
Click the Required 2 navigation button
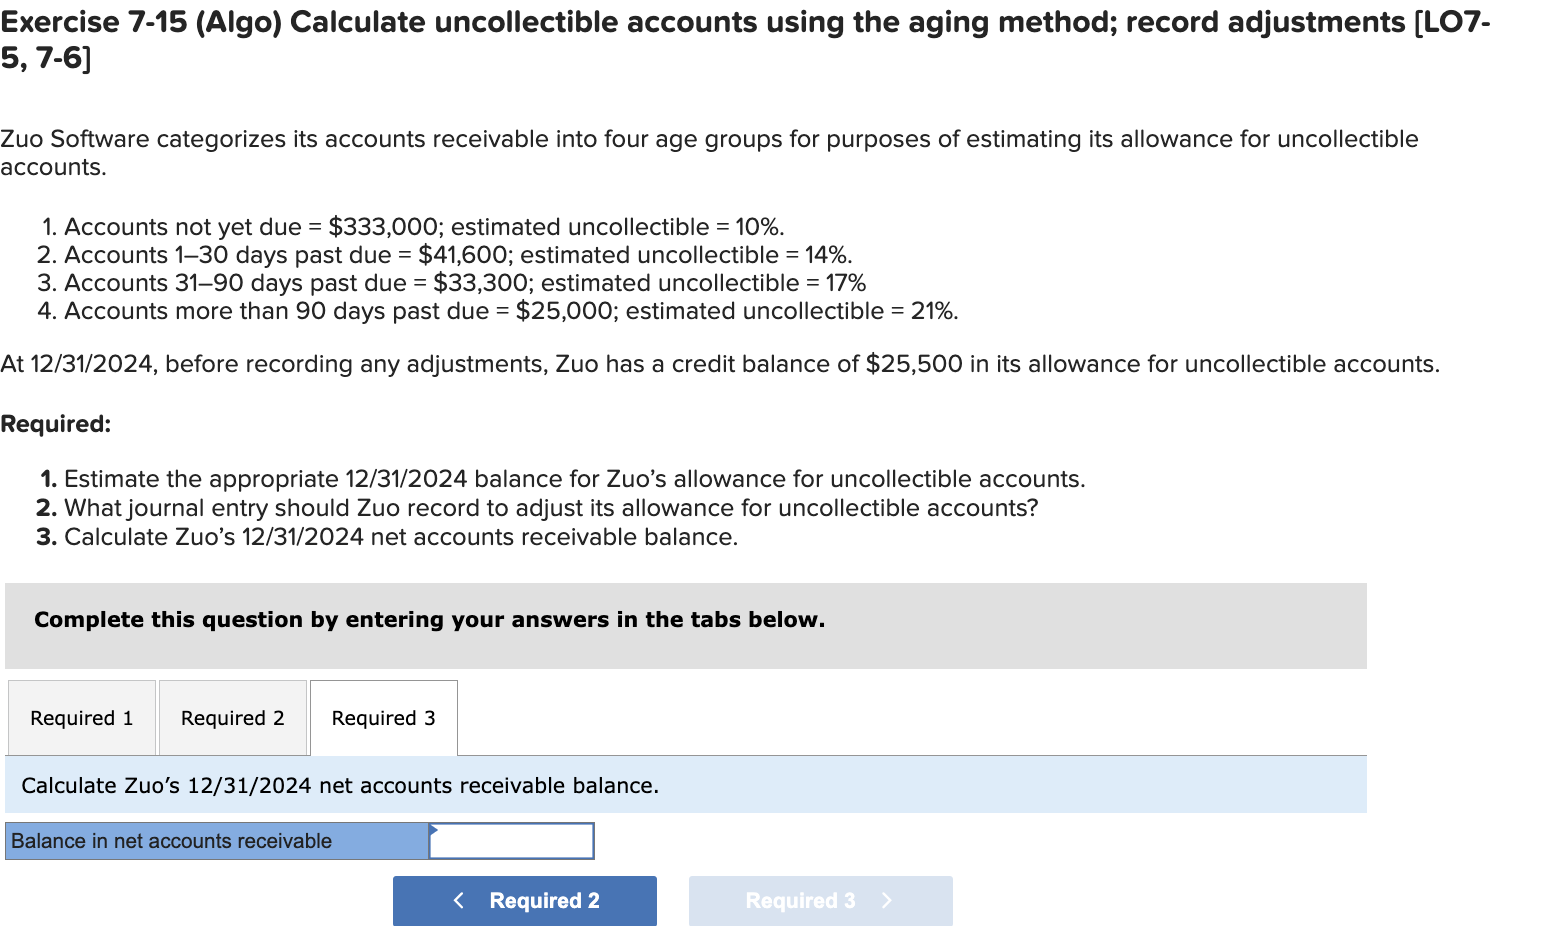[x=524, y=900]
